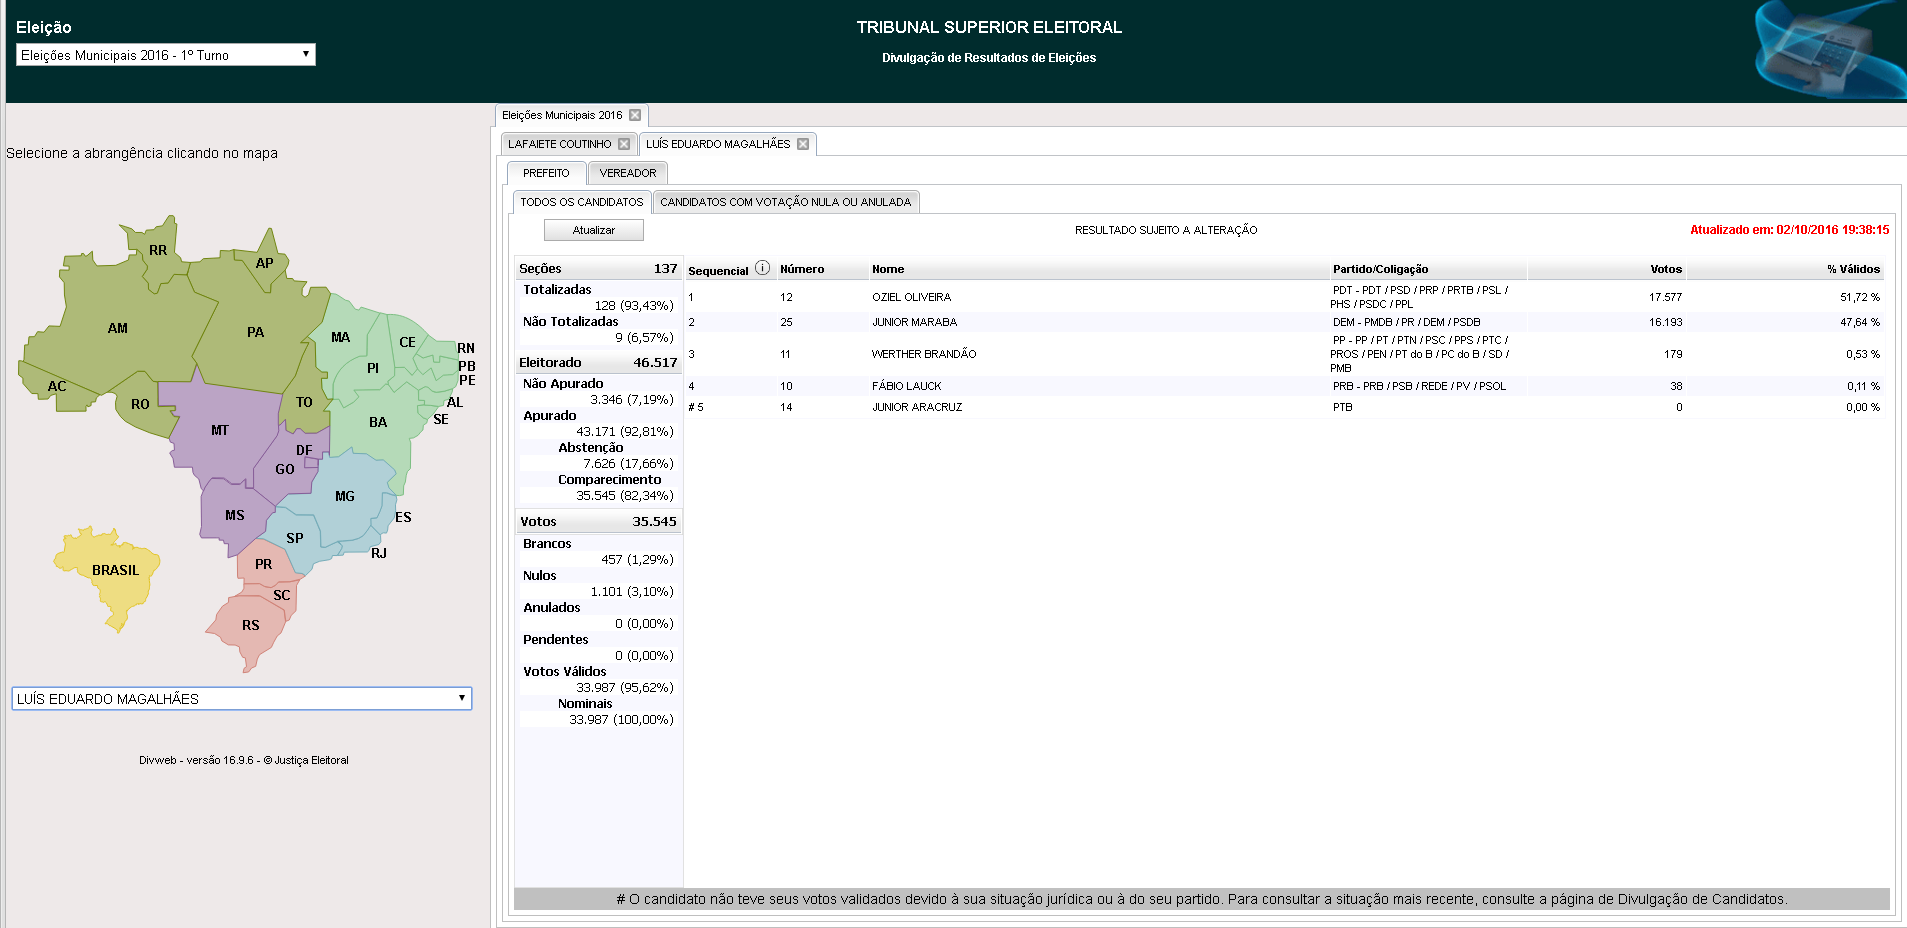
Task: Close the Eleições Municipais 2016 tab
Action: click(x=635, y=115)
